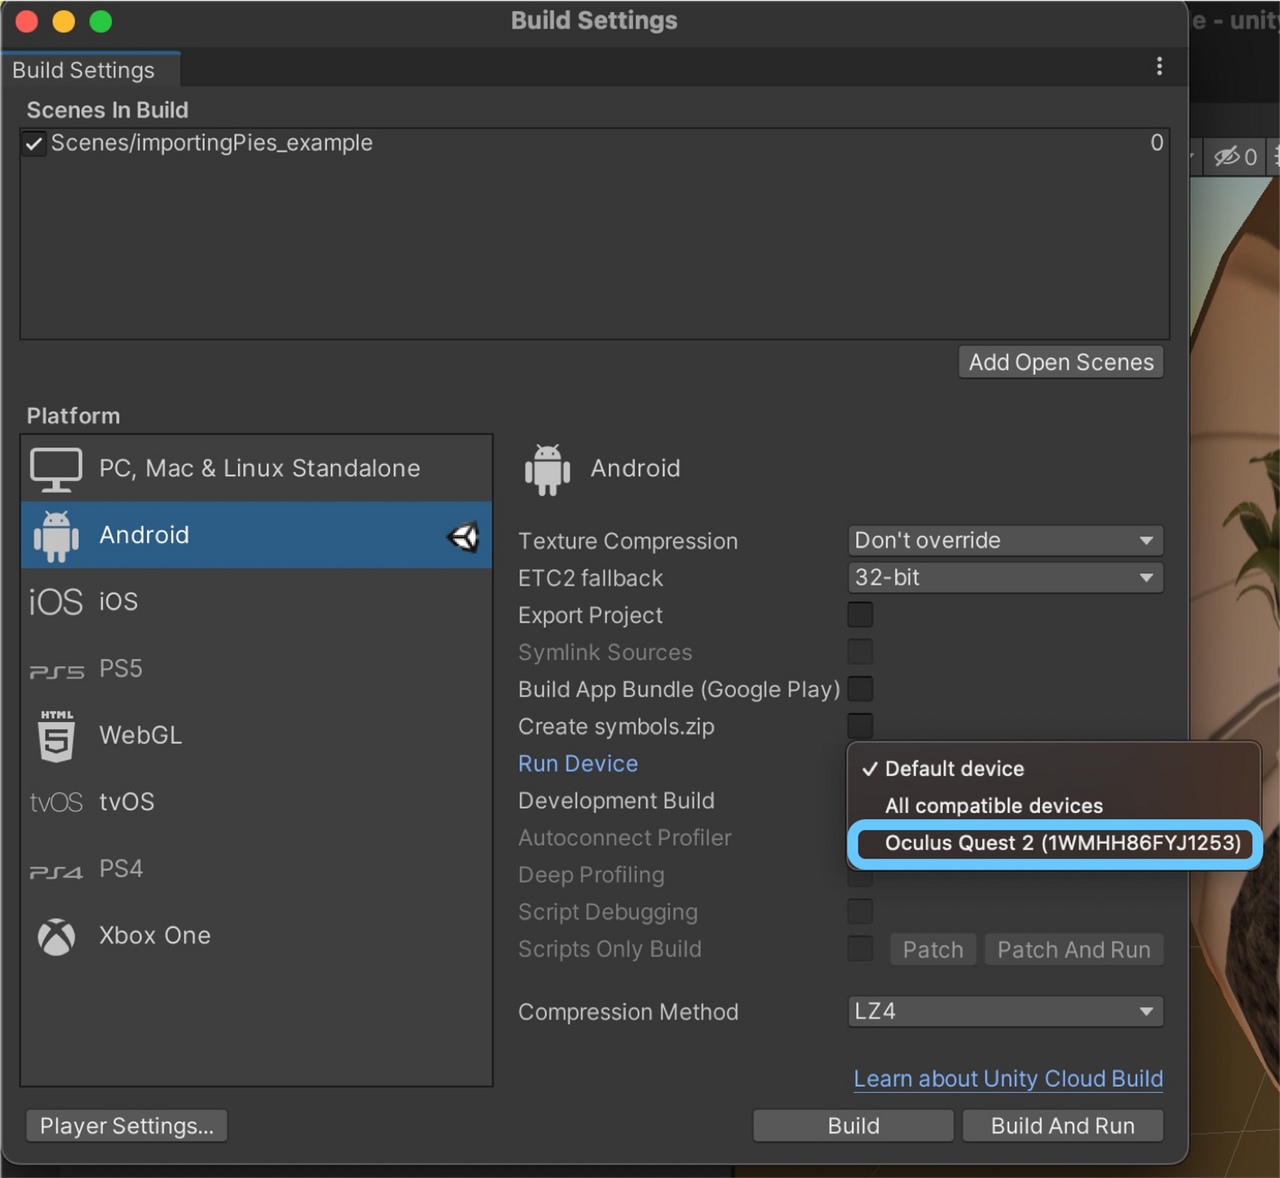Click the Patch button

tap(933, 950)
